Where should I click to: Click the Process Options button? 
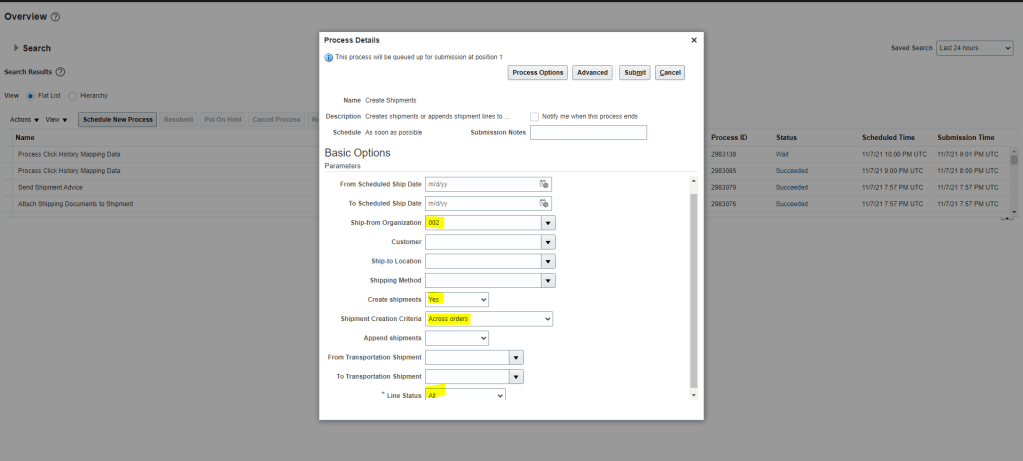point(538,73)
